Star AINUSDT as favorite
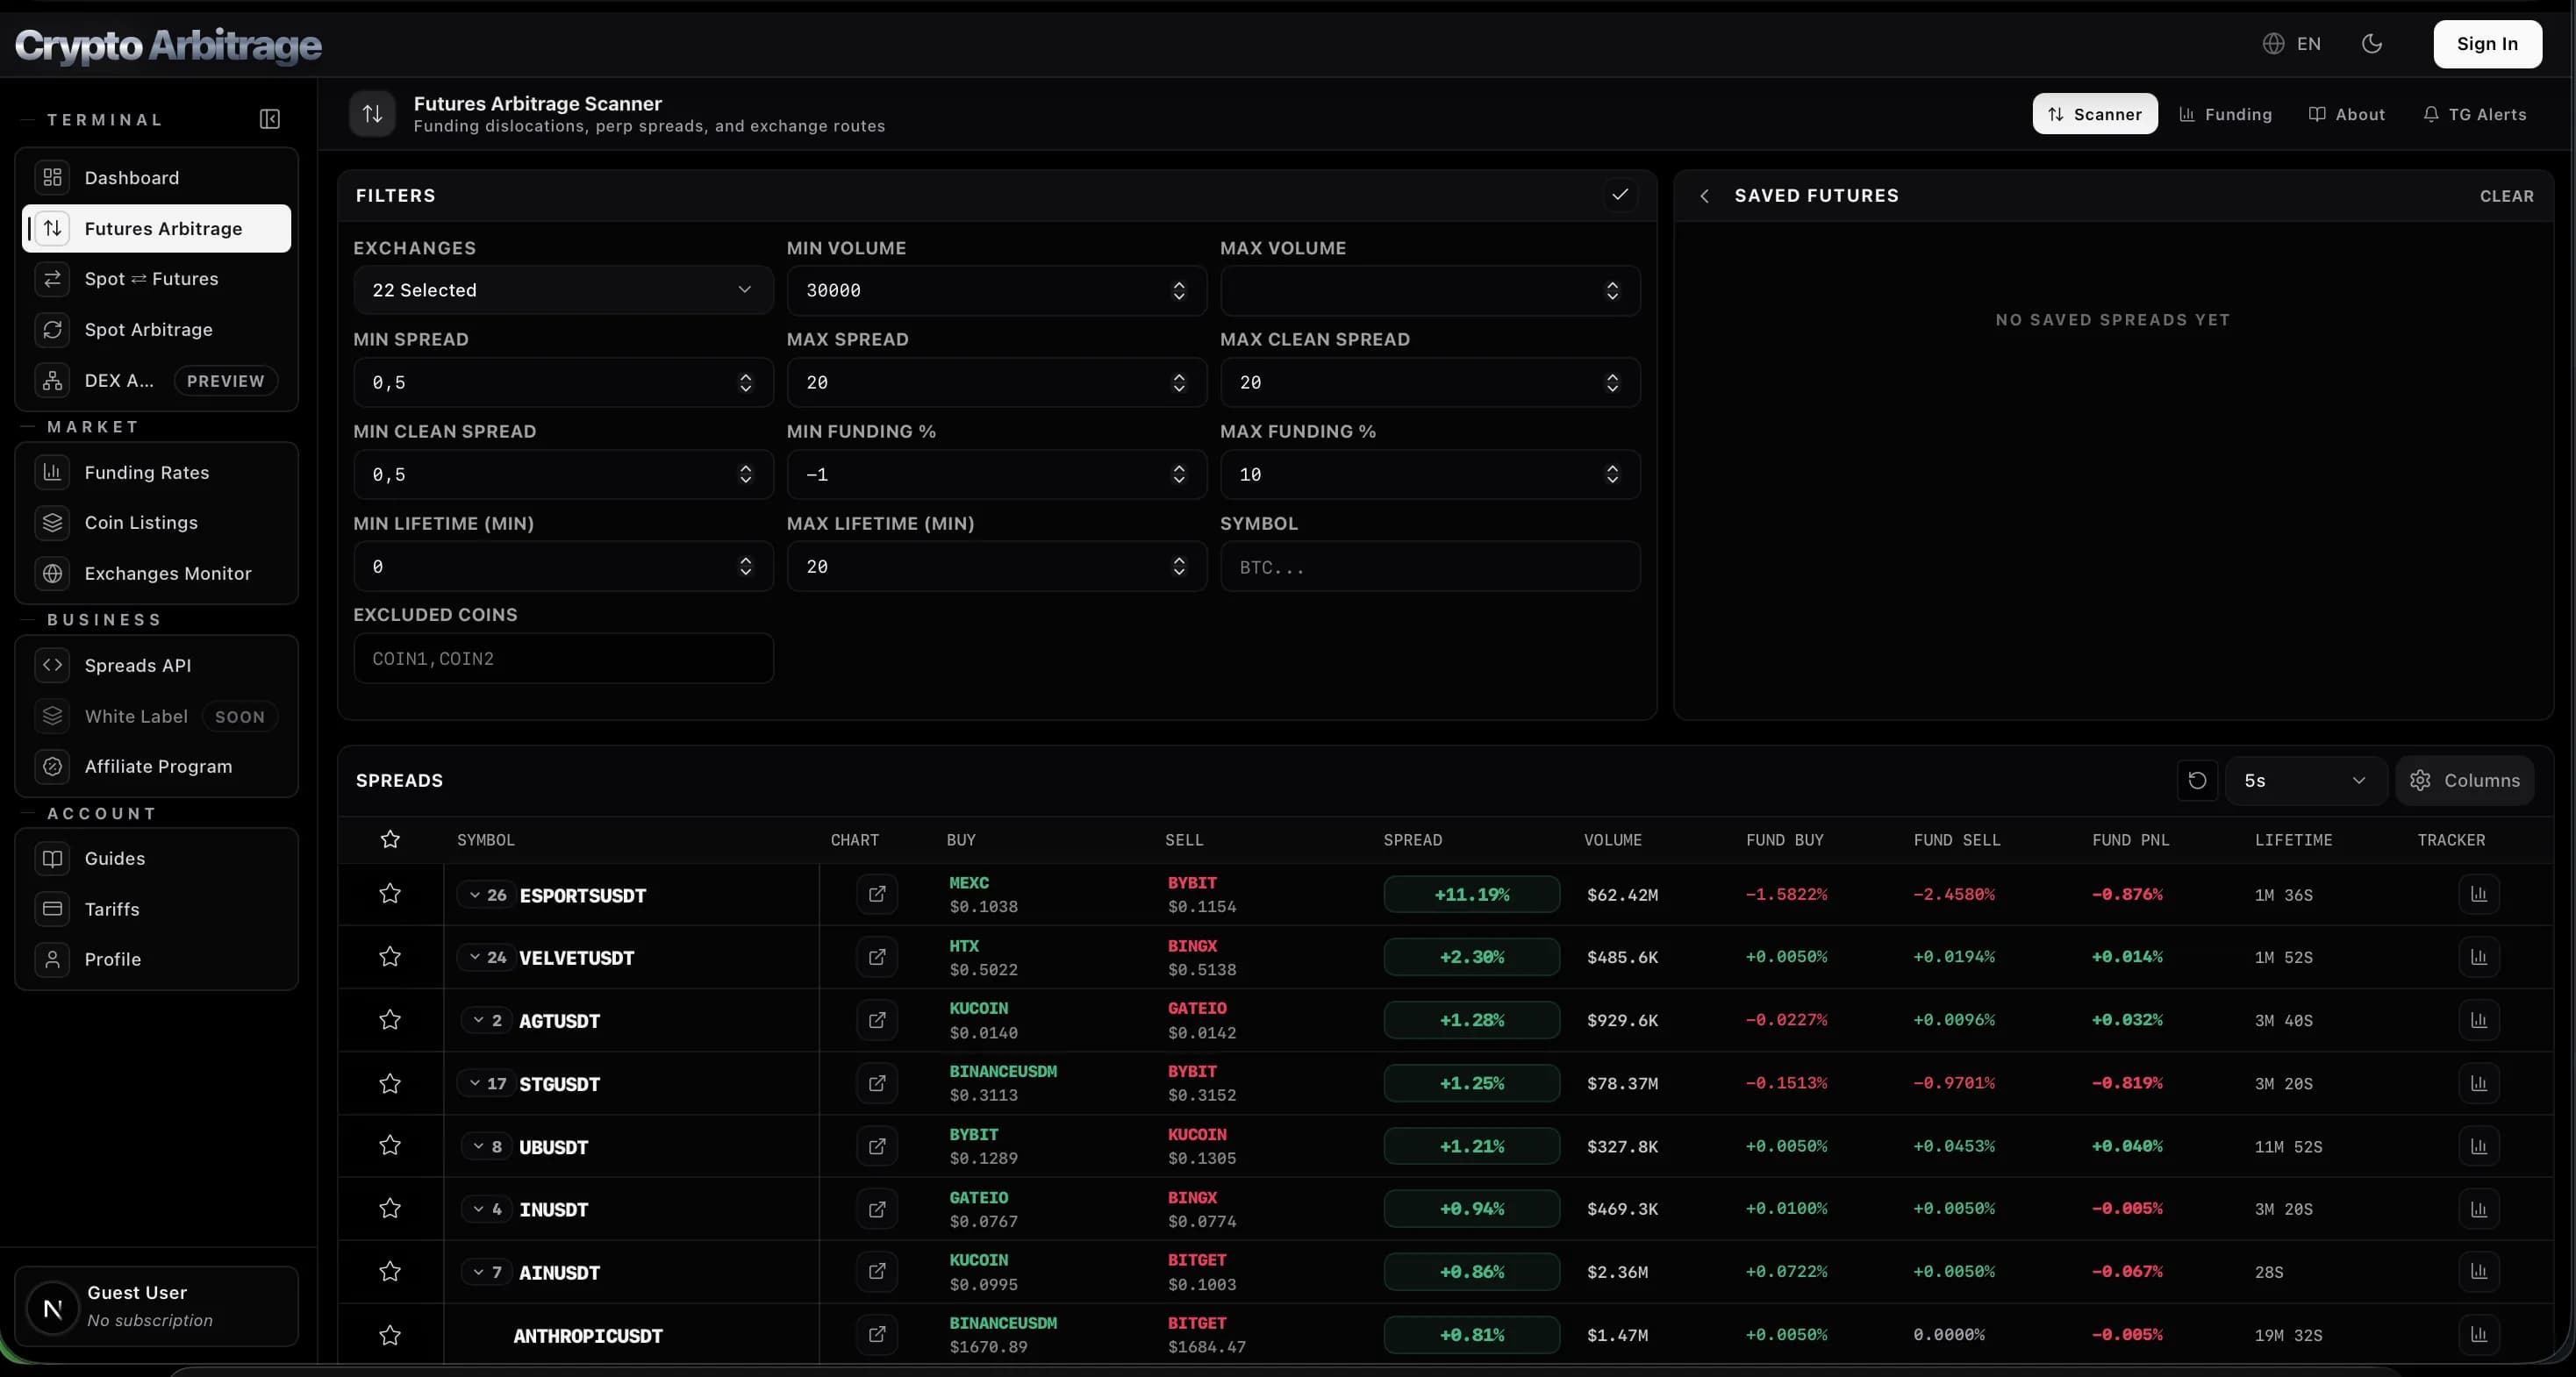 (x=390, y=1272)
